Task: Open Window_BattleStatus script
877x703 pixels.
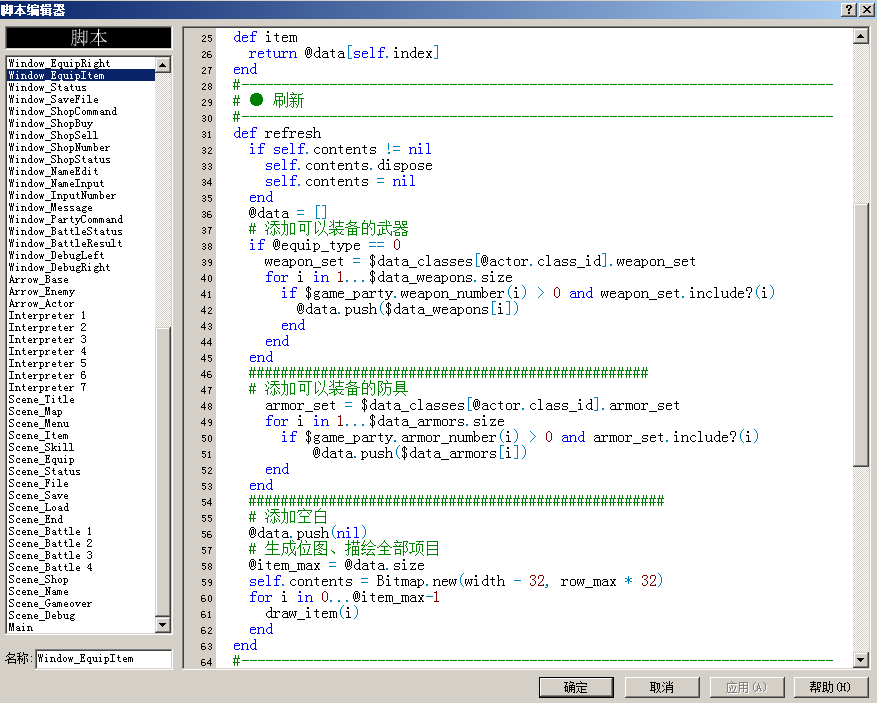Action: click(x=81, y=232)
